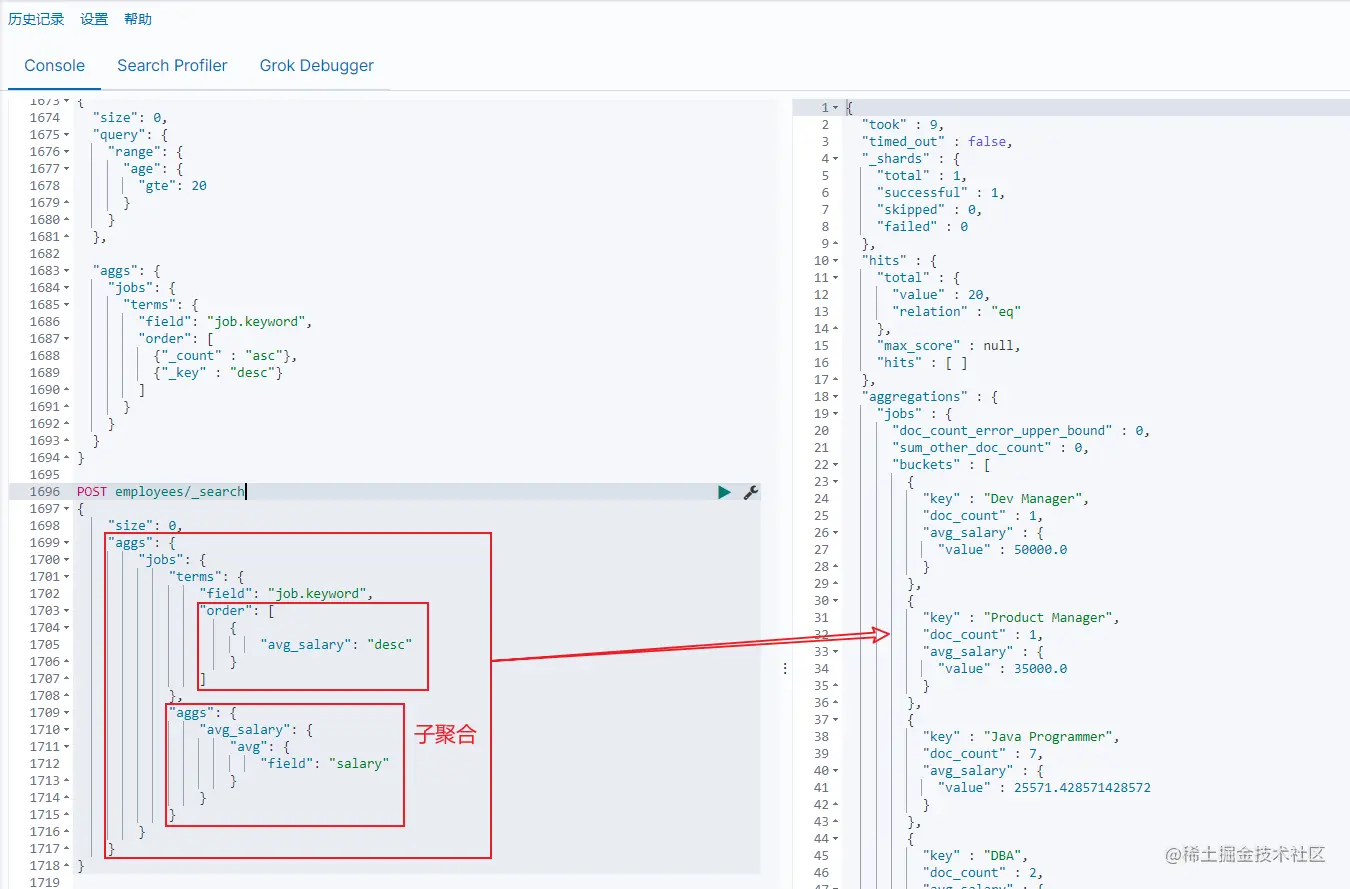Collapse the "order" array at line 1703

(66, 611)
